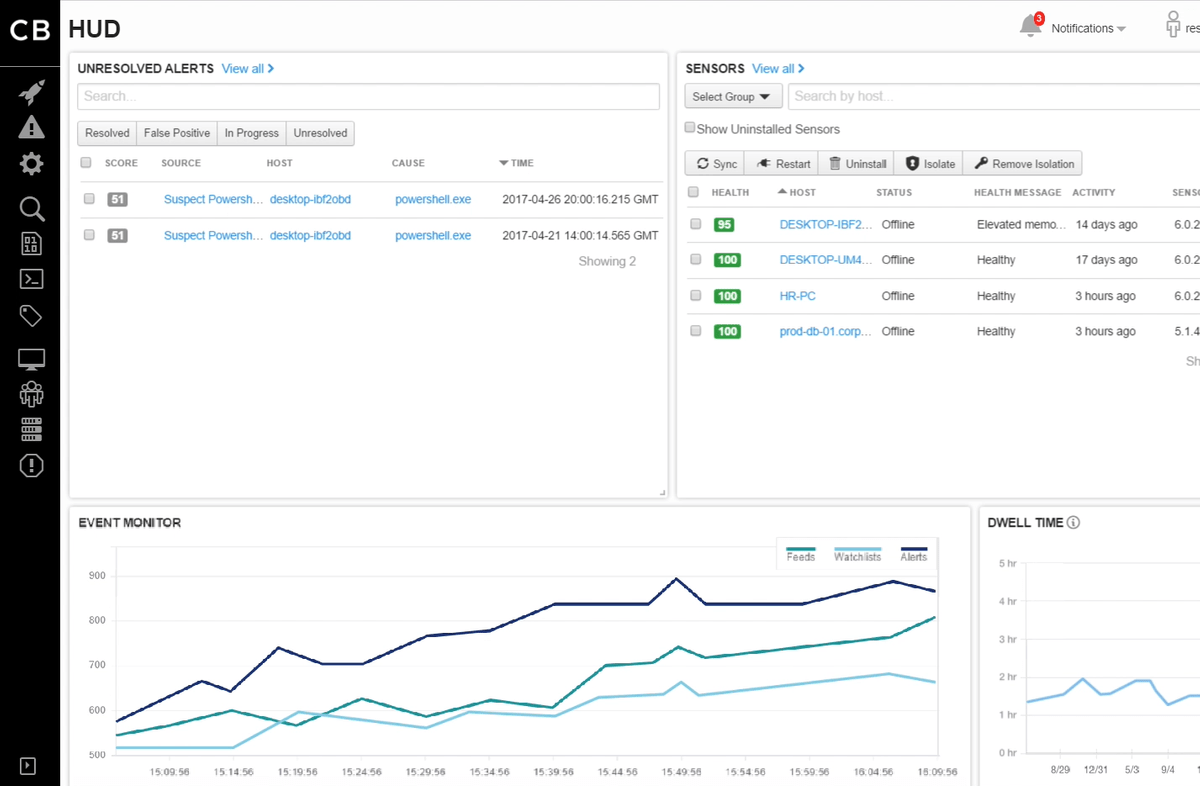
Task: Expand sidebar with bottom arrow icon
Action: click(28, 766)
